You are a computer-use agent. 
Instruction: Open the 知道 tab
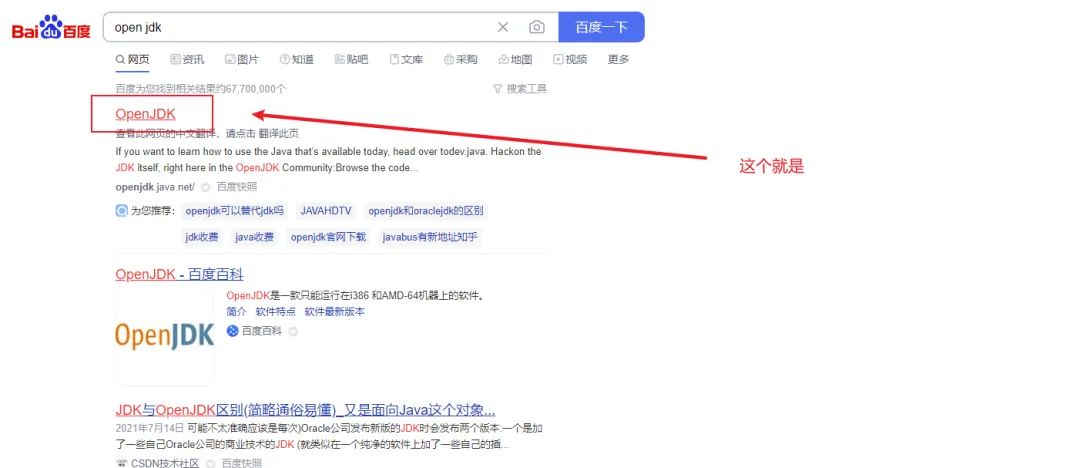pos(297,60)
